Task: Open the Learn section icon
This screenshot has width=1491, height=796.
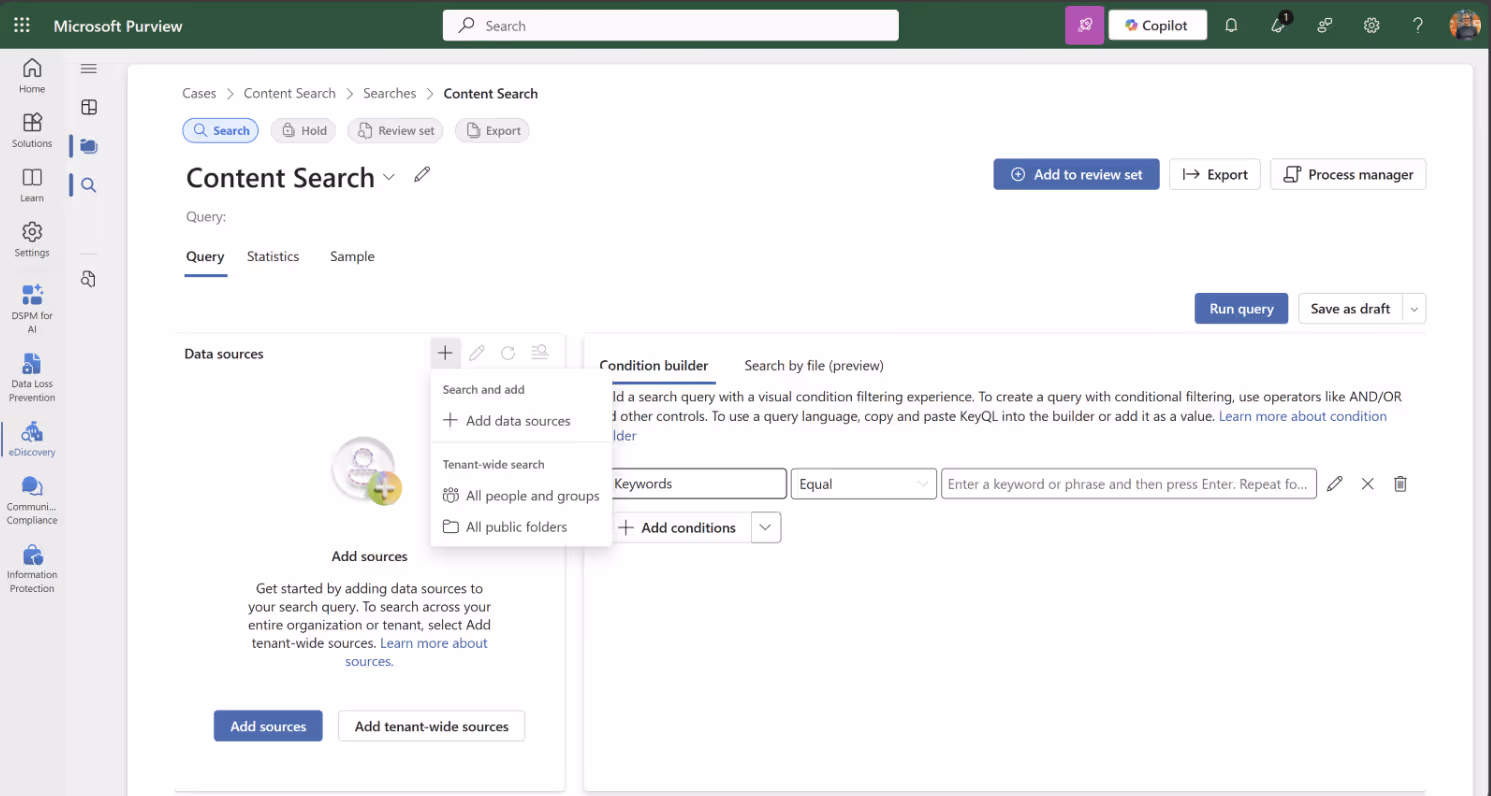Action: coord(32,177)
